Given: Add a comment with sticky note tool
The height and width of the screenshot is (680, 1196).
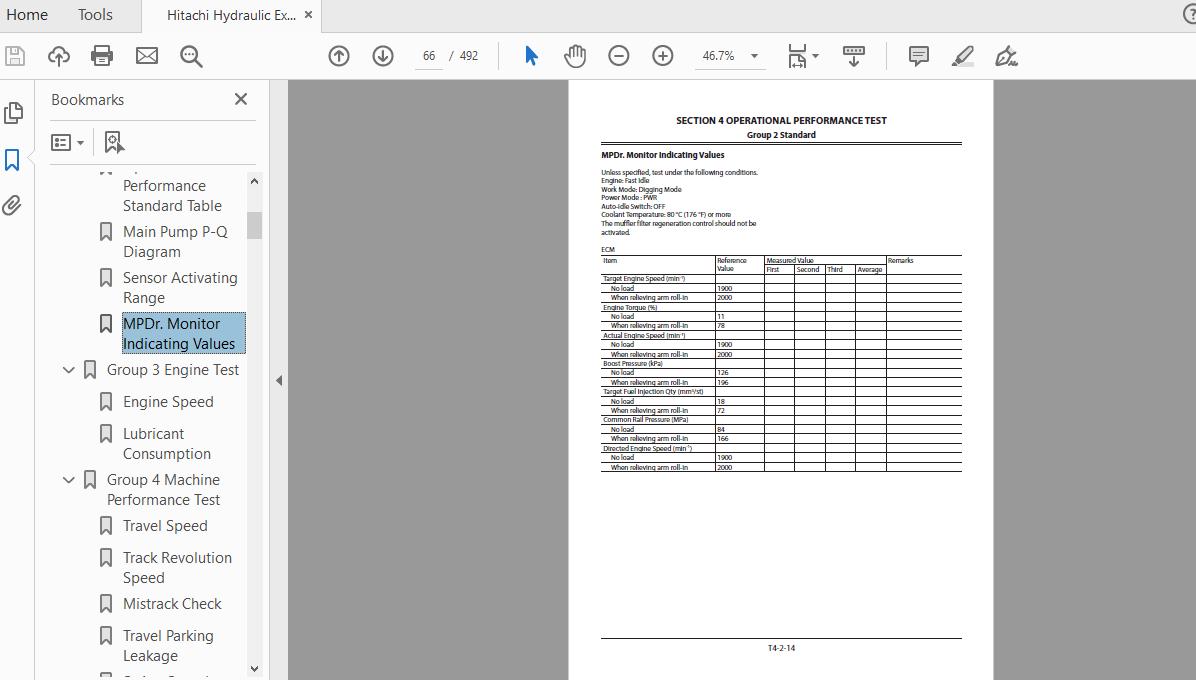Looking at the screenshot, I should (x=918, y=56).
